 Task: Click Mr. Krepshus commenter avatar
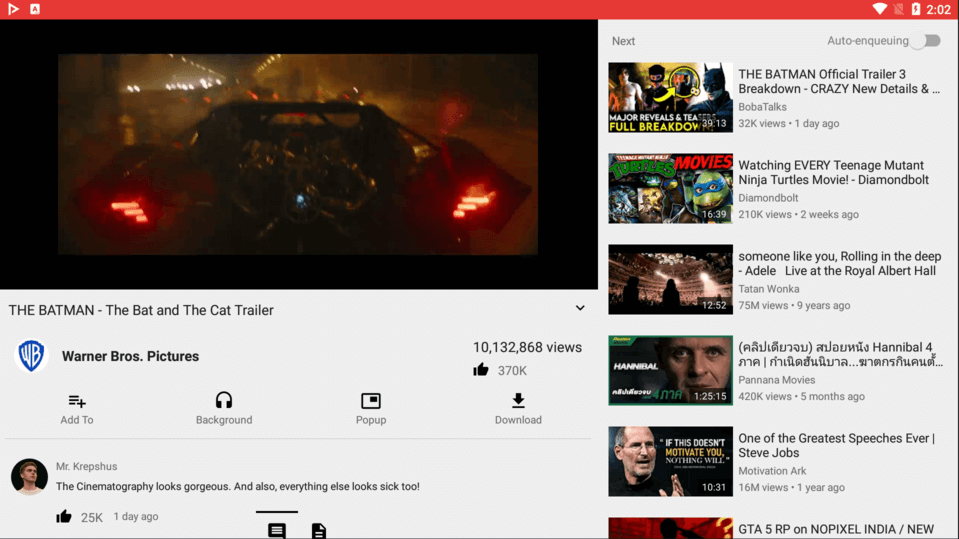pos(30,477)
